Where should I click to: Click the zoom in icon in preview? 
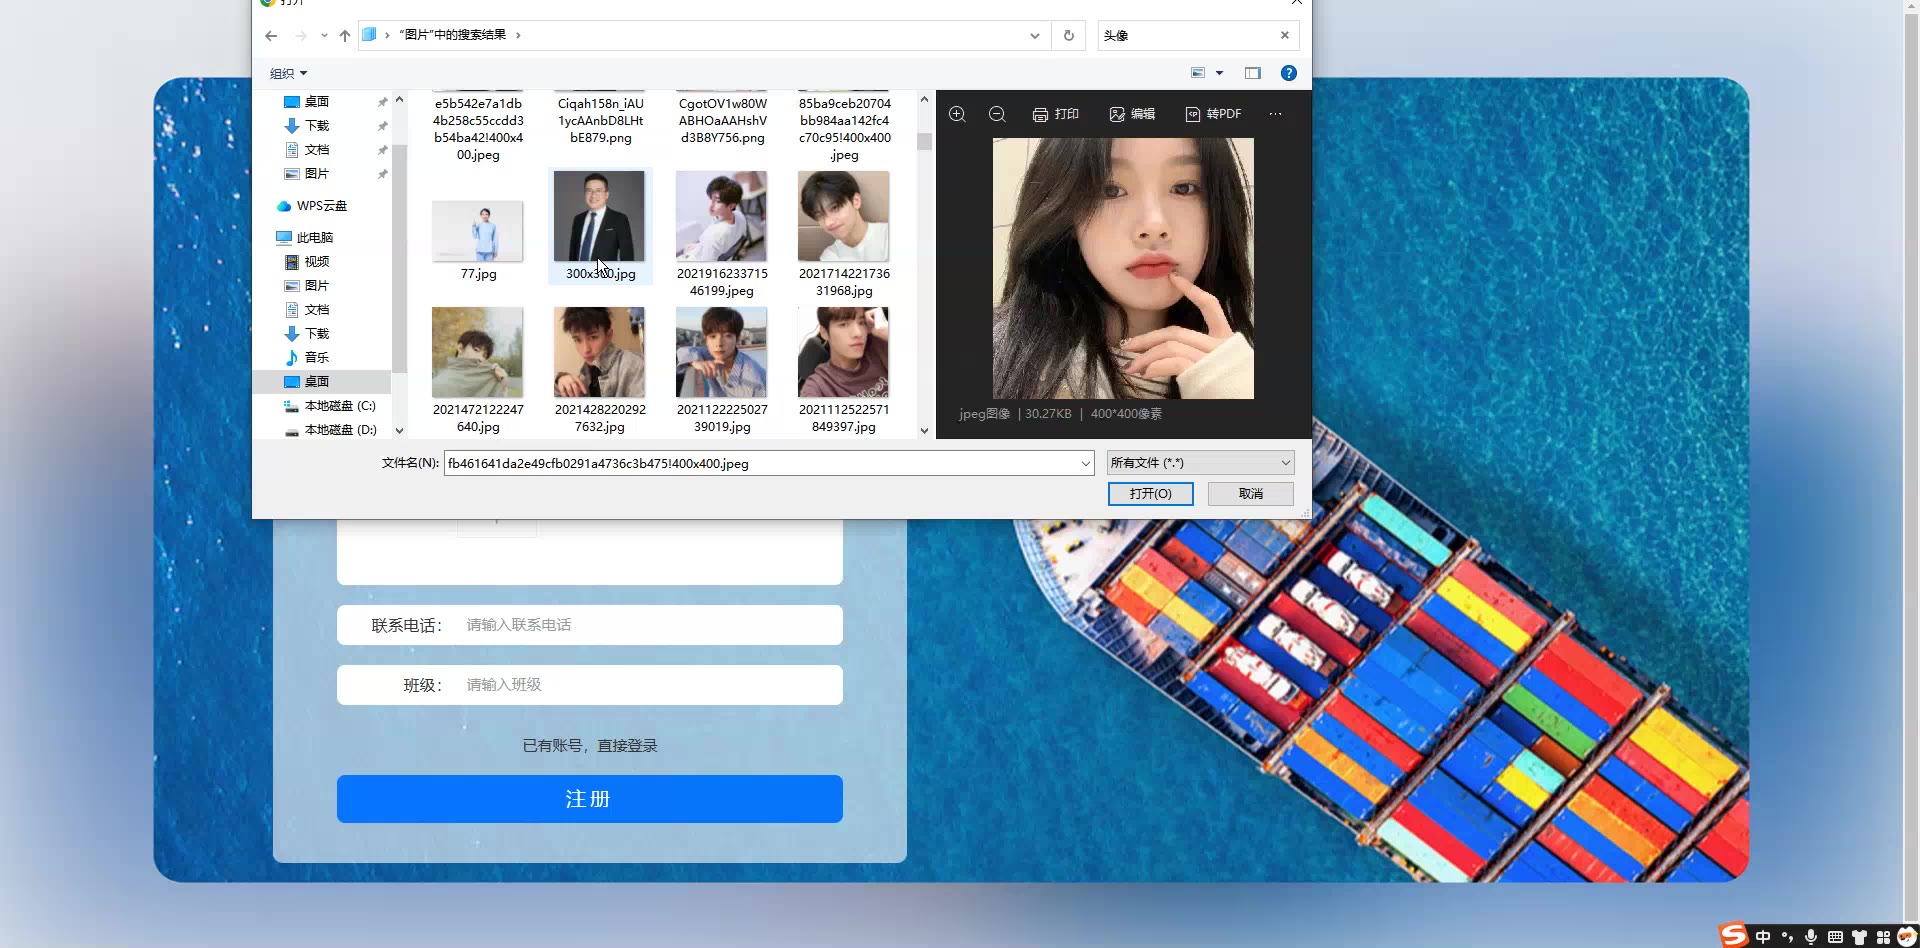click(957, 114)
